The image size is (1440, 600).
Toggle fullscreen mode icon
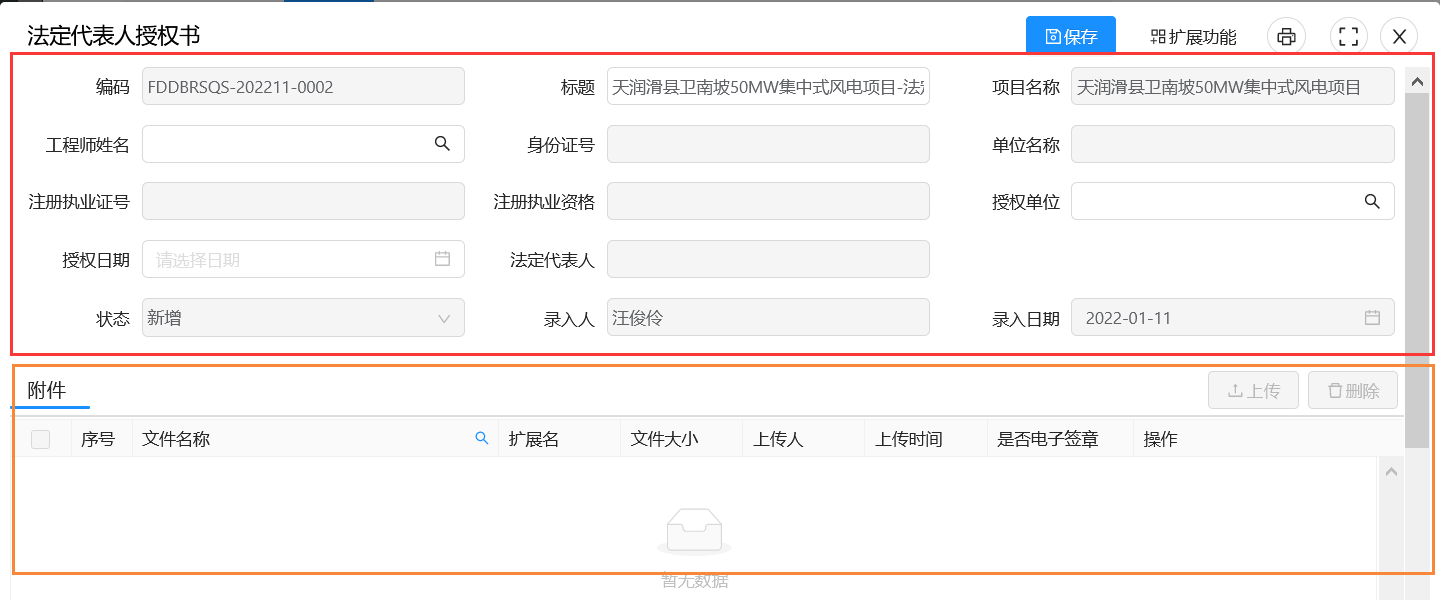(x=1348, y=37)
